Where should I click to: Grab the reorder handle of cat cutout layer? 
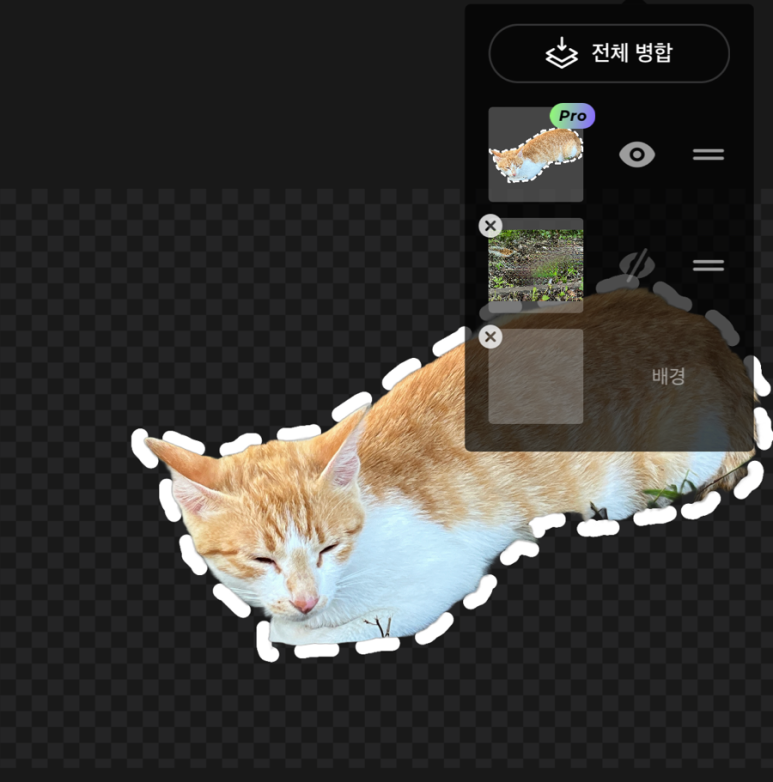tap(708, 155)
